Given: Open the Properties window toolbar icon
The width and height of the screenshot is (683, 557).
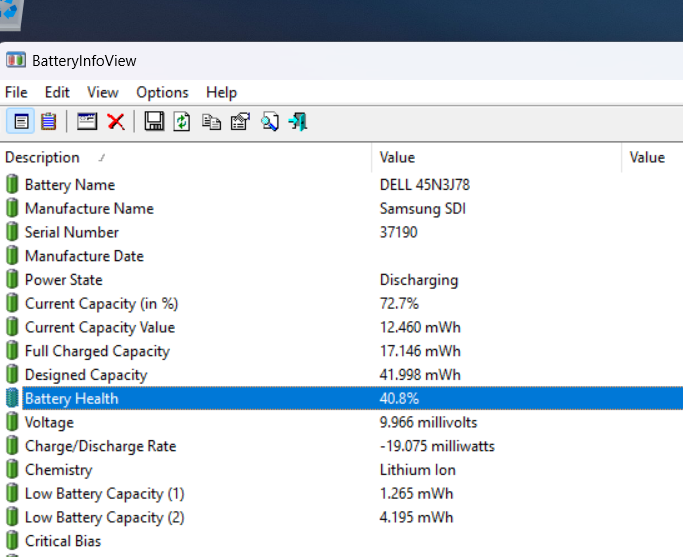Looking at the screenshot, I should (x=87, y=122).
